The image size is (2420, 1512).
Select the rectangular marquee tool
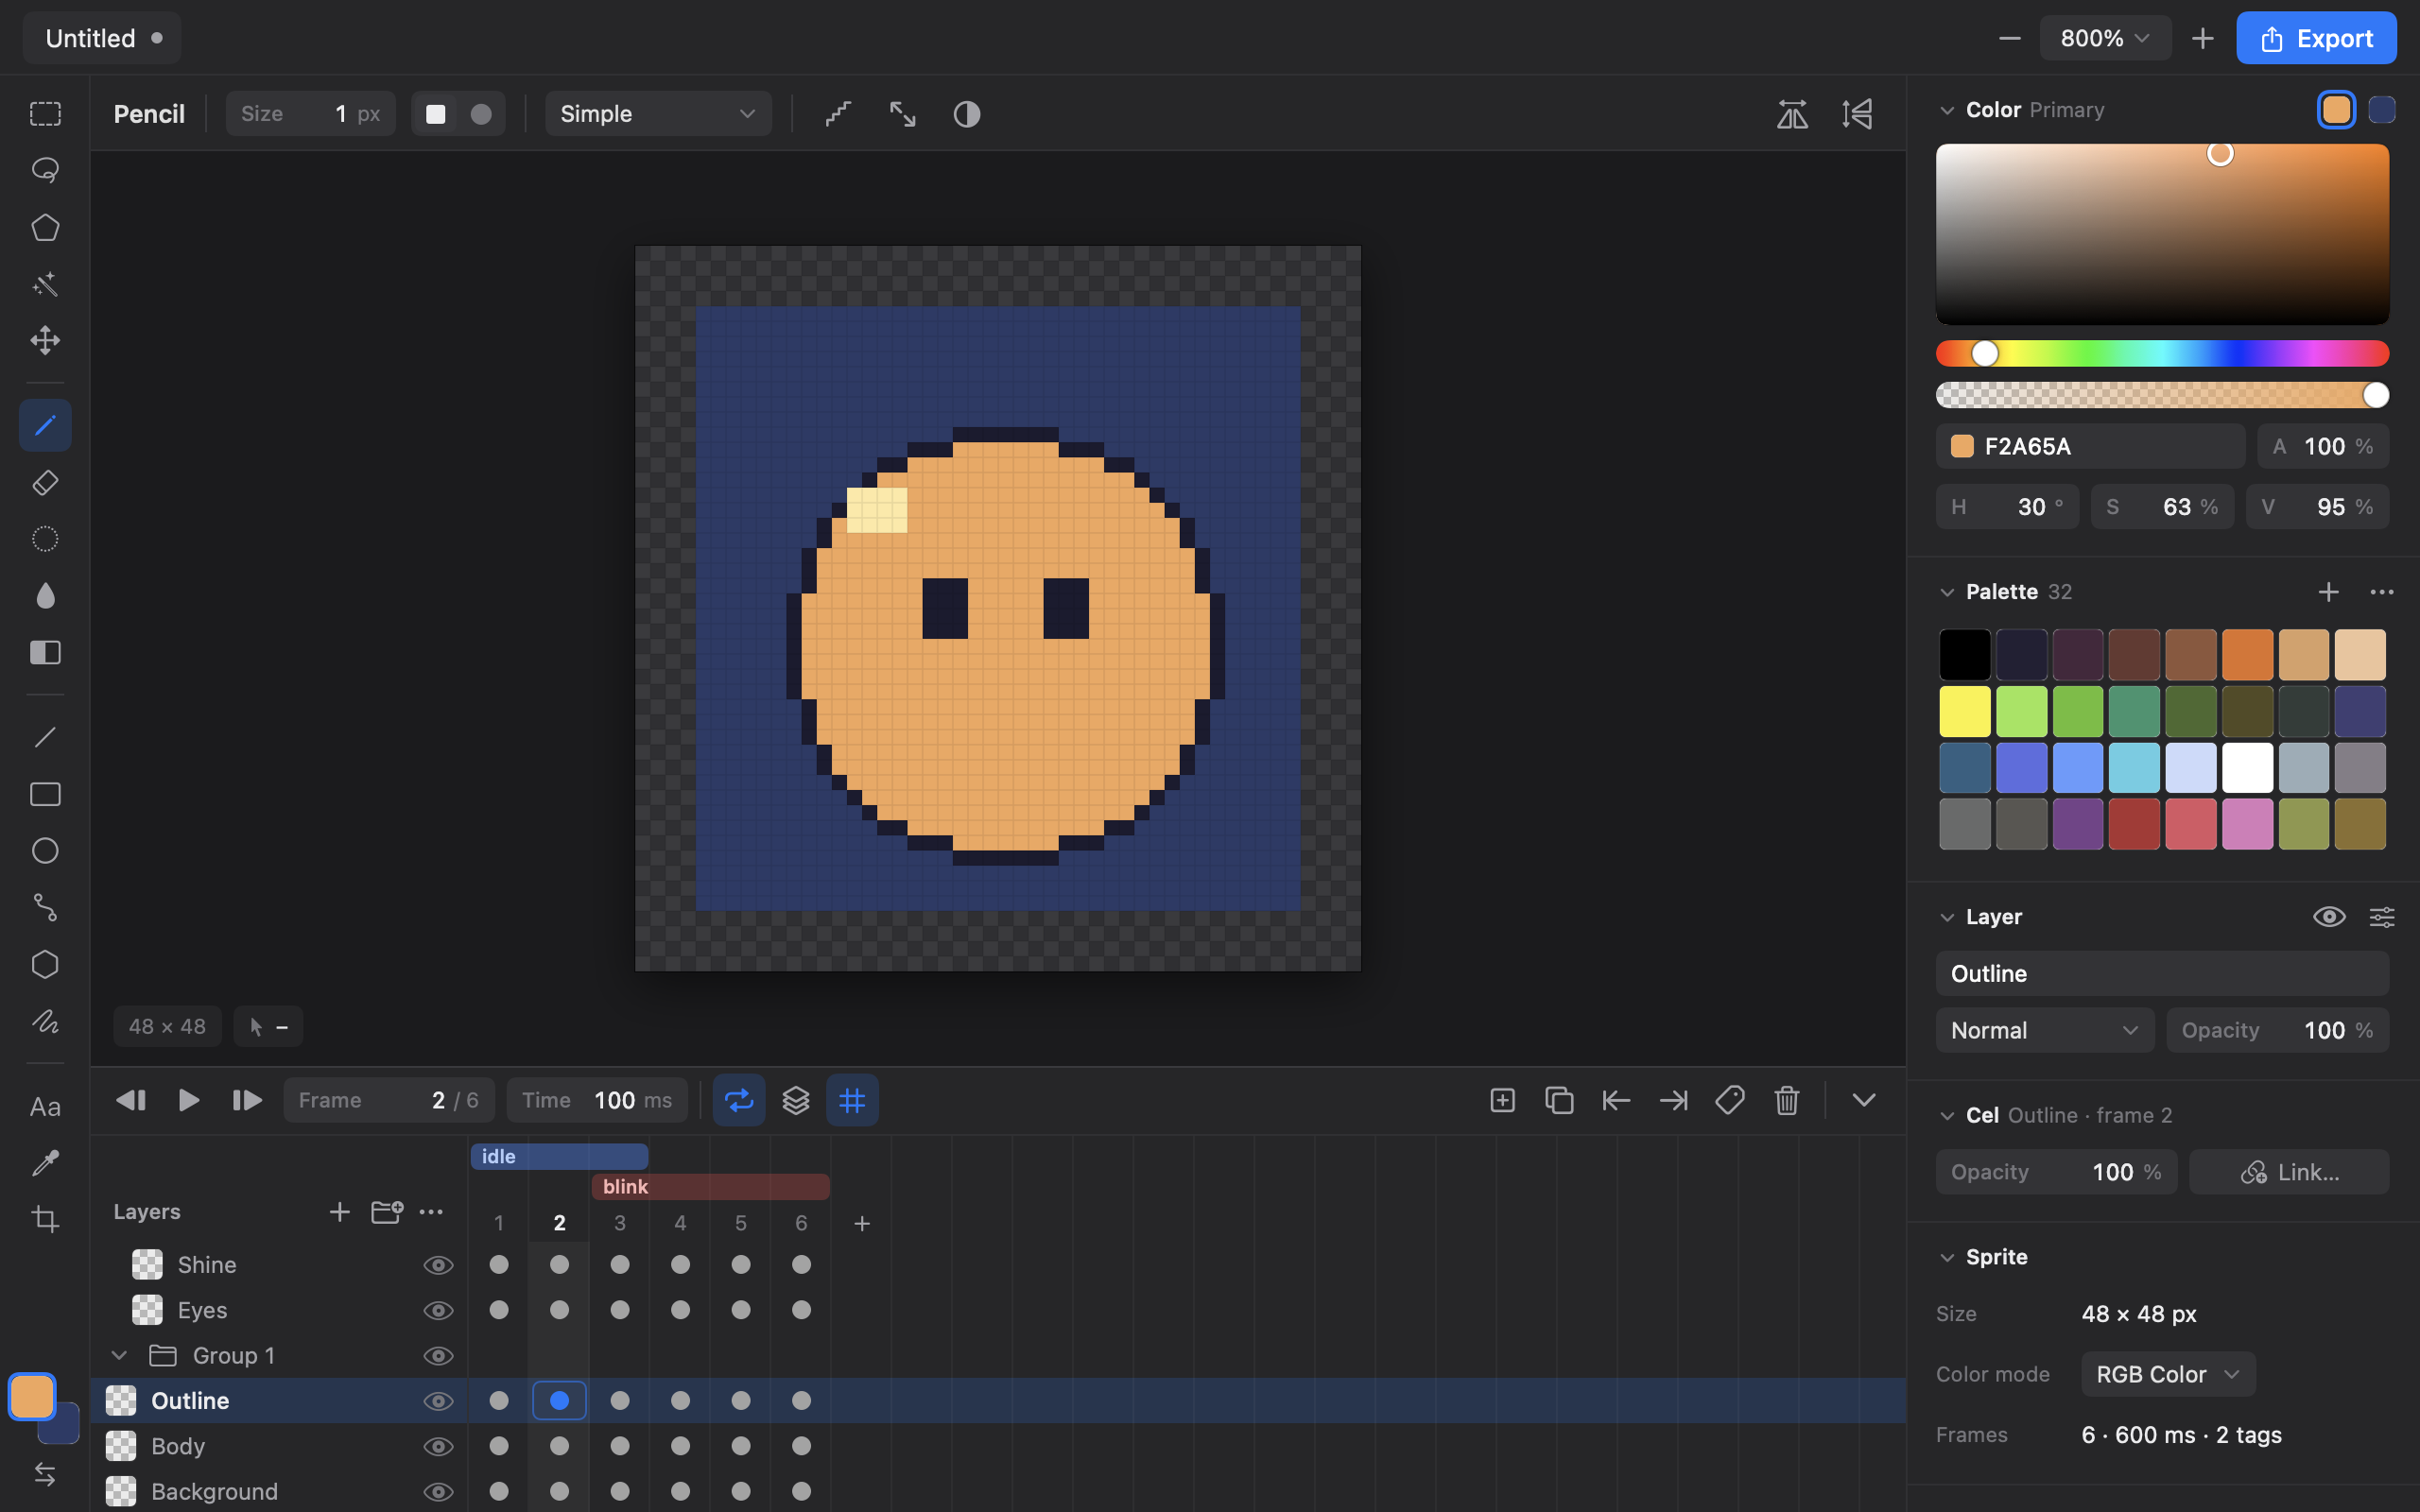click(x=45, y=114)
